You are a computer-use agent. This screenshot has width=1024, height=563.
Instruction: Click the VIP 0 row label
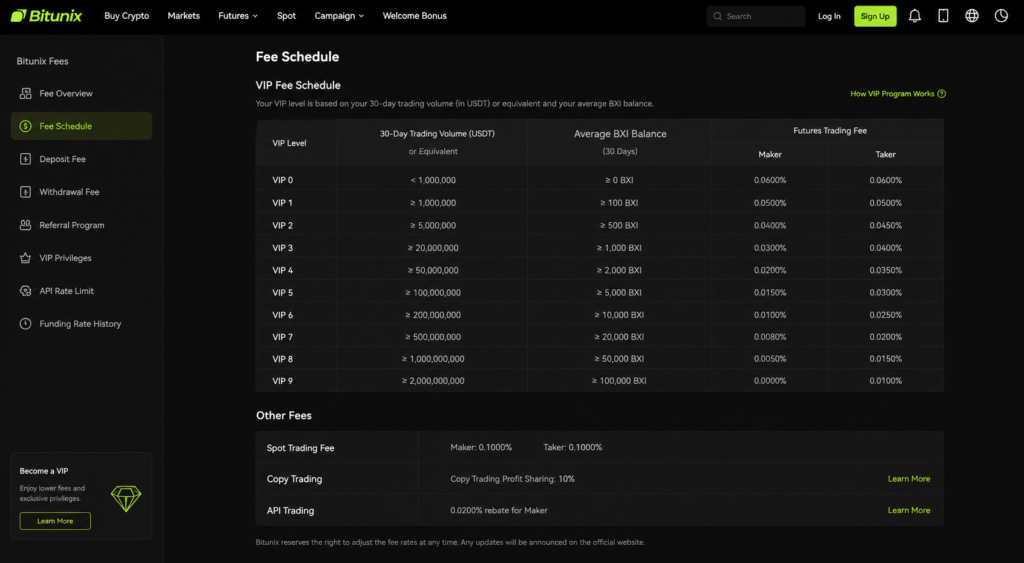coord(283,180)
